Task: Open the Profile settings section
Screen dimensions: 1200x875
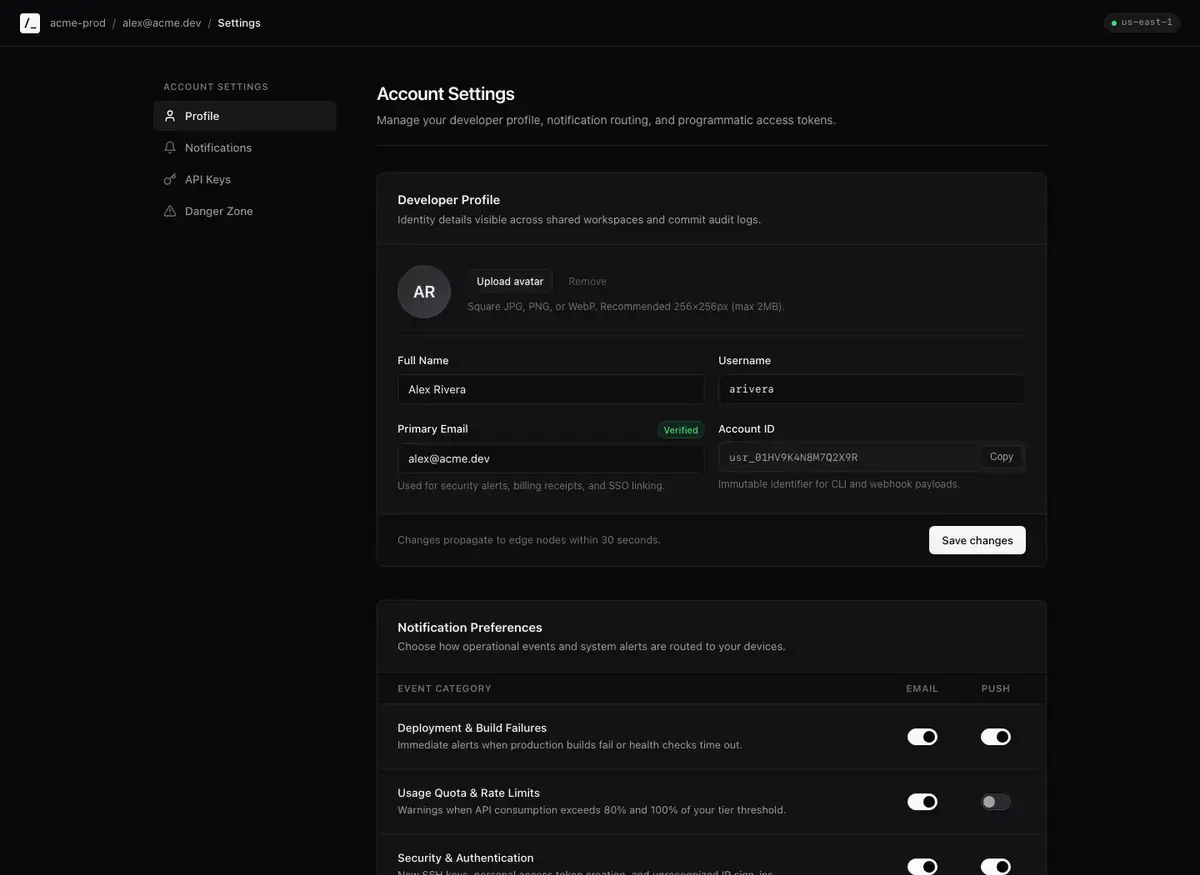Action: pos(245,116)
